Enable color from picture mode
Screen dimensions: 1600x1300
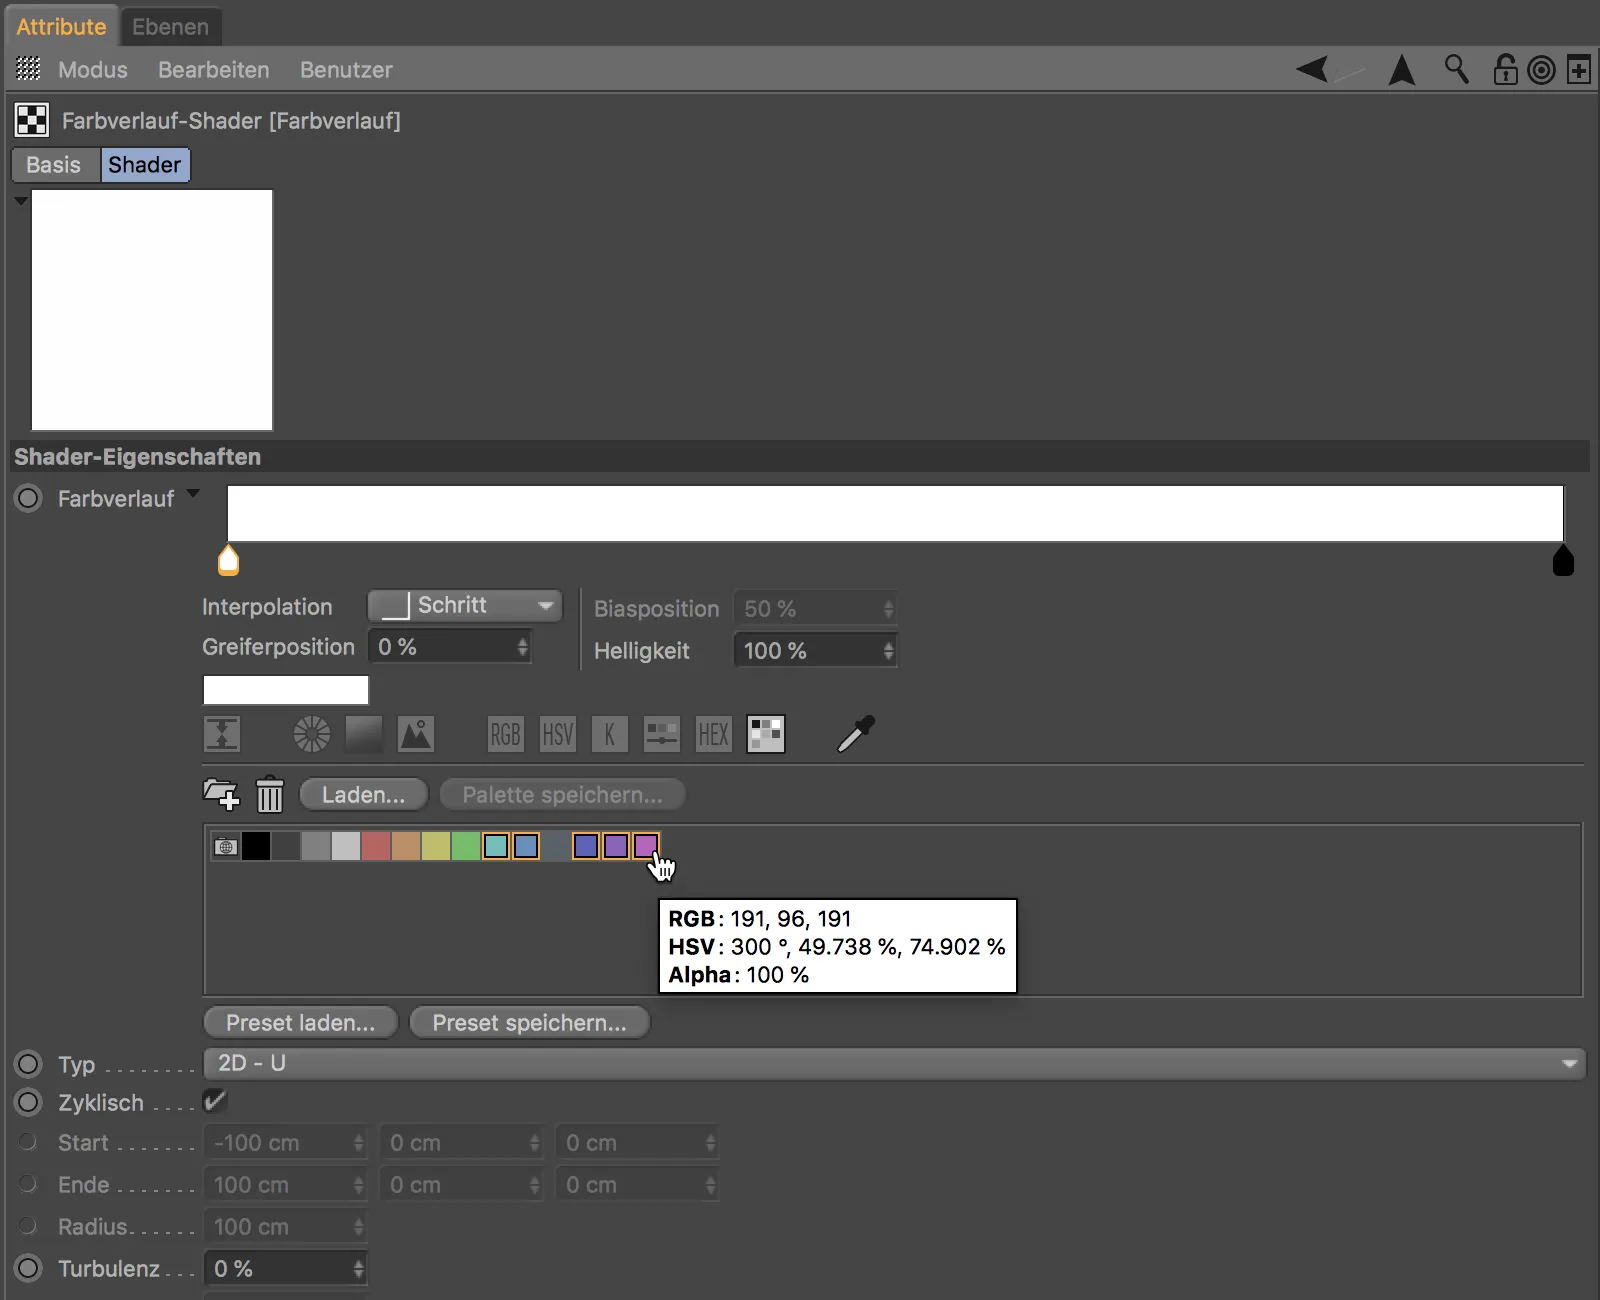click(x=416, y=734)
